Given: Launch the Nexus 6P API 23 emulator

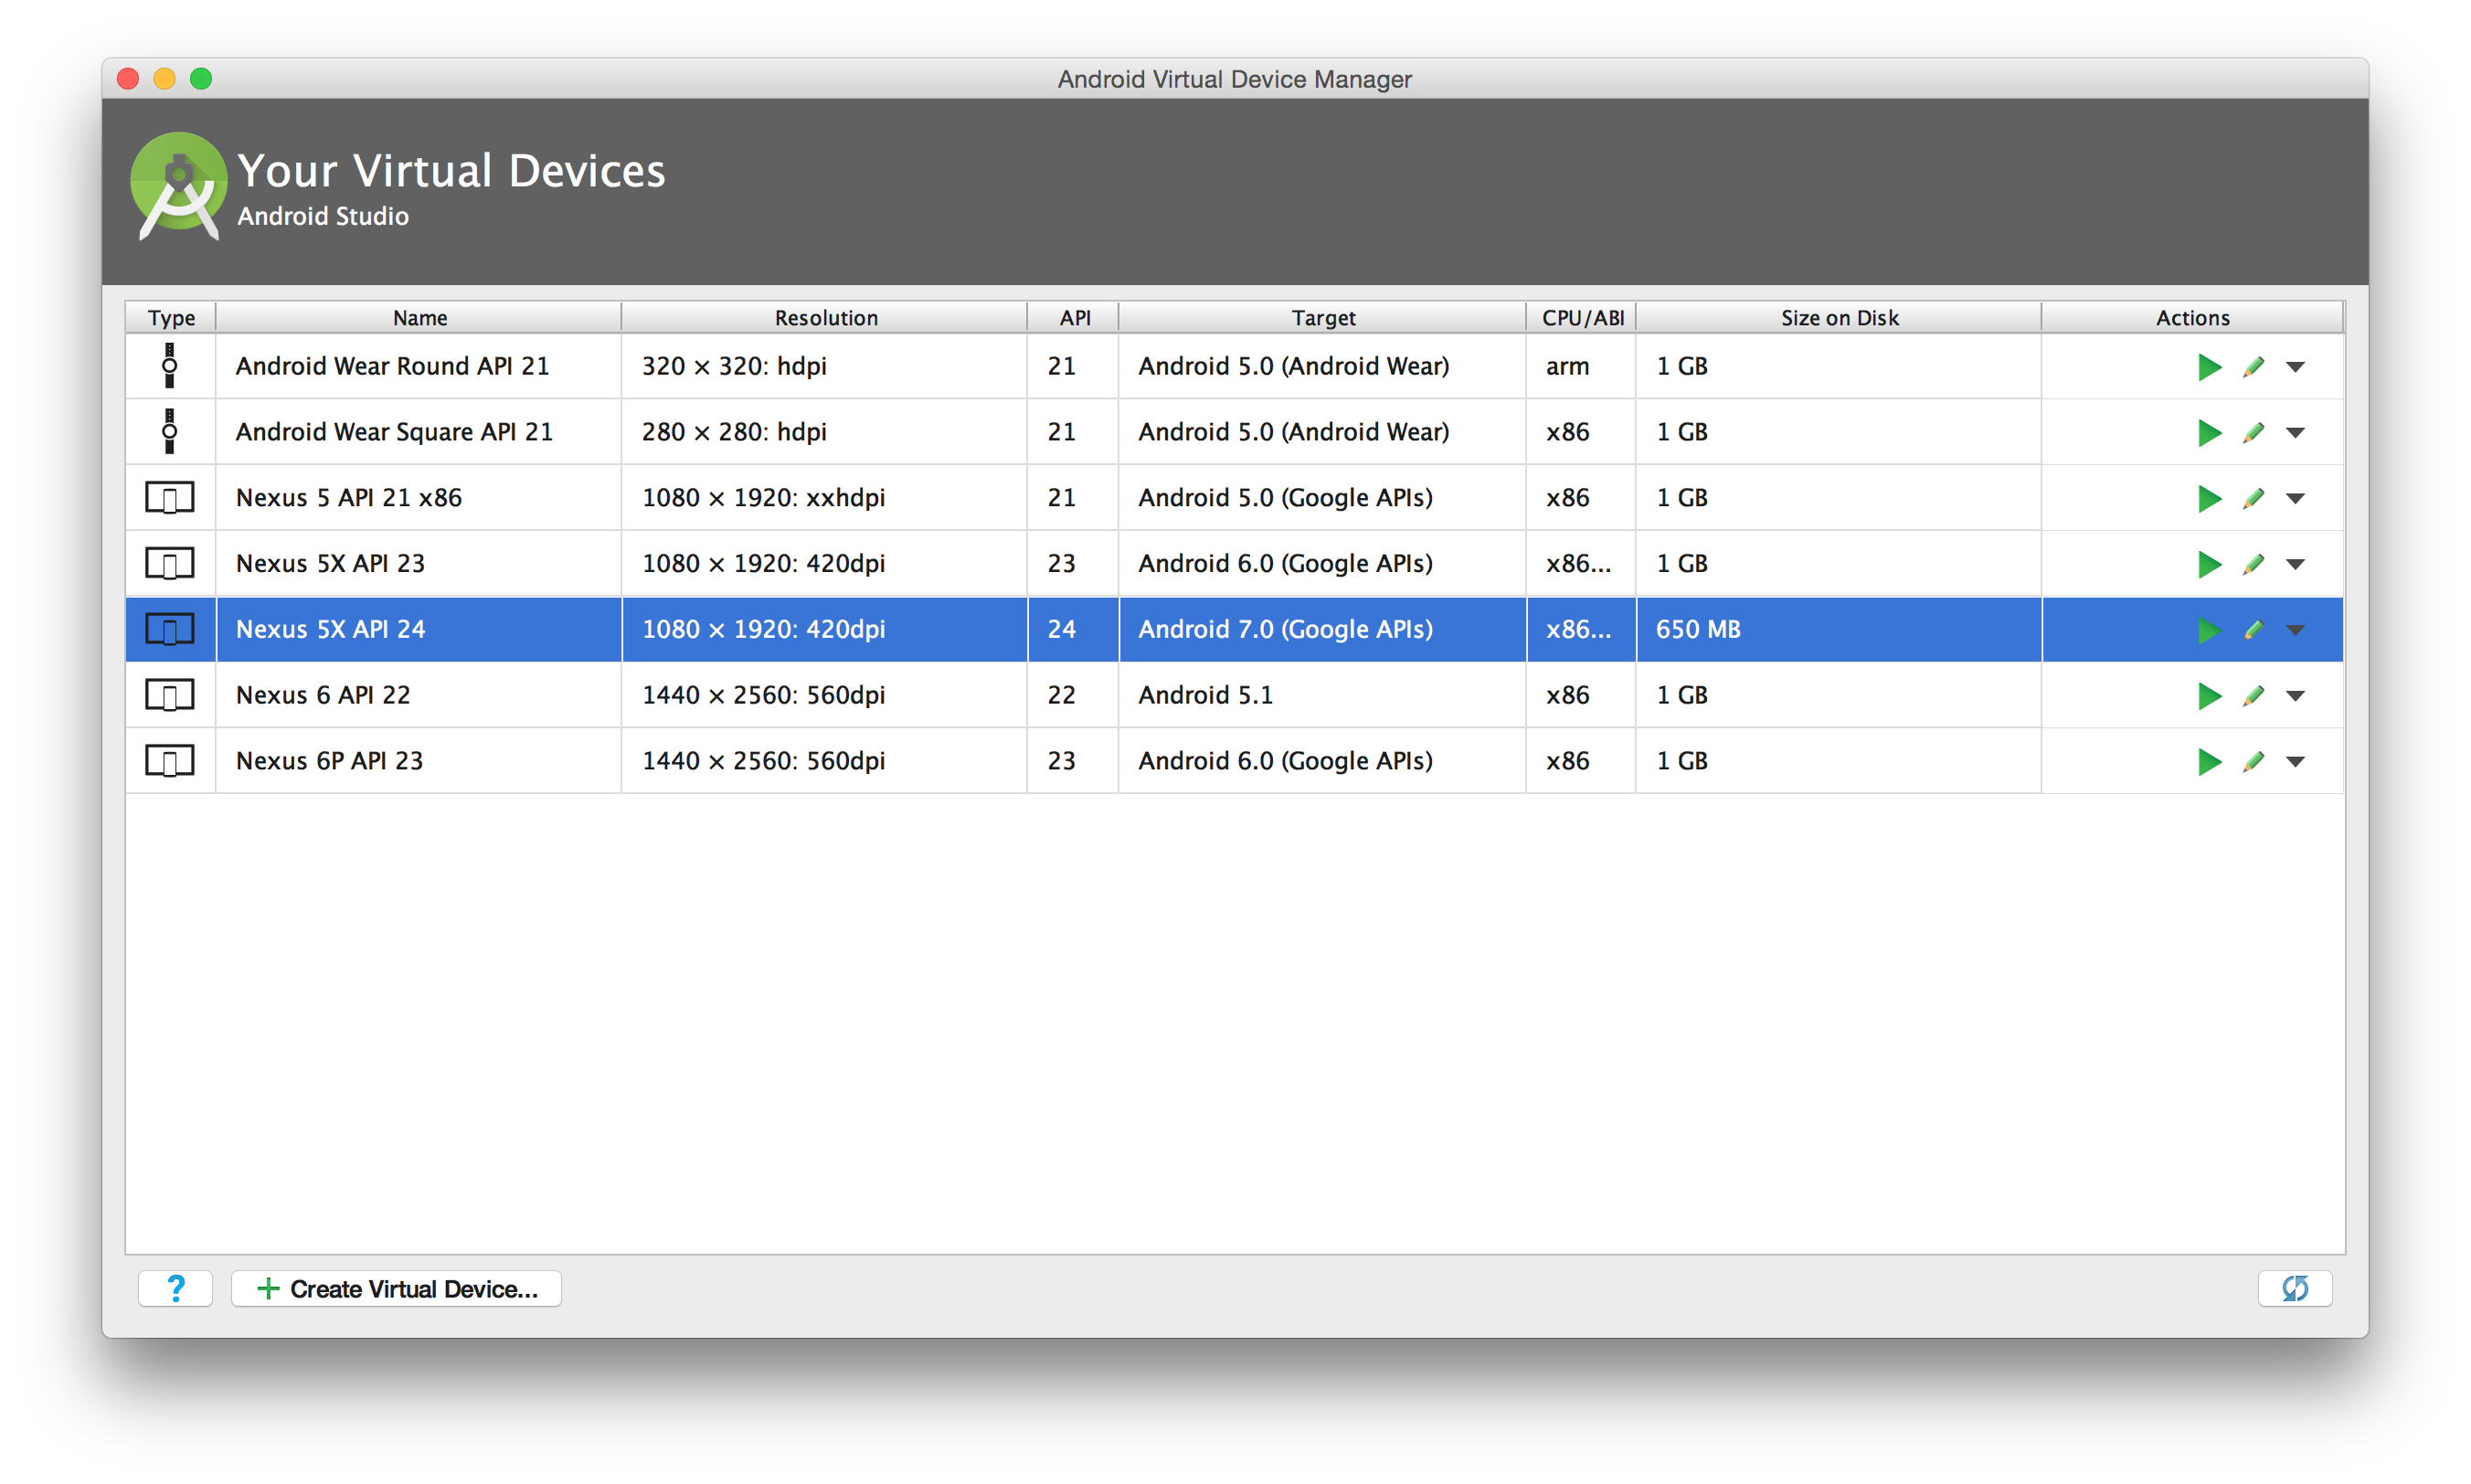Looking at the screenshot, I should click(x=2208, y=762).
